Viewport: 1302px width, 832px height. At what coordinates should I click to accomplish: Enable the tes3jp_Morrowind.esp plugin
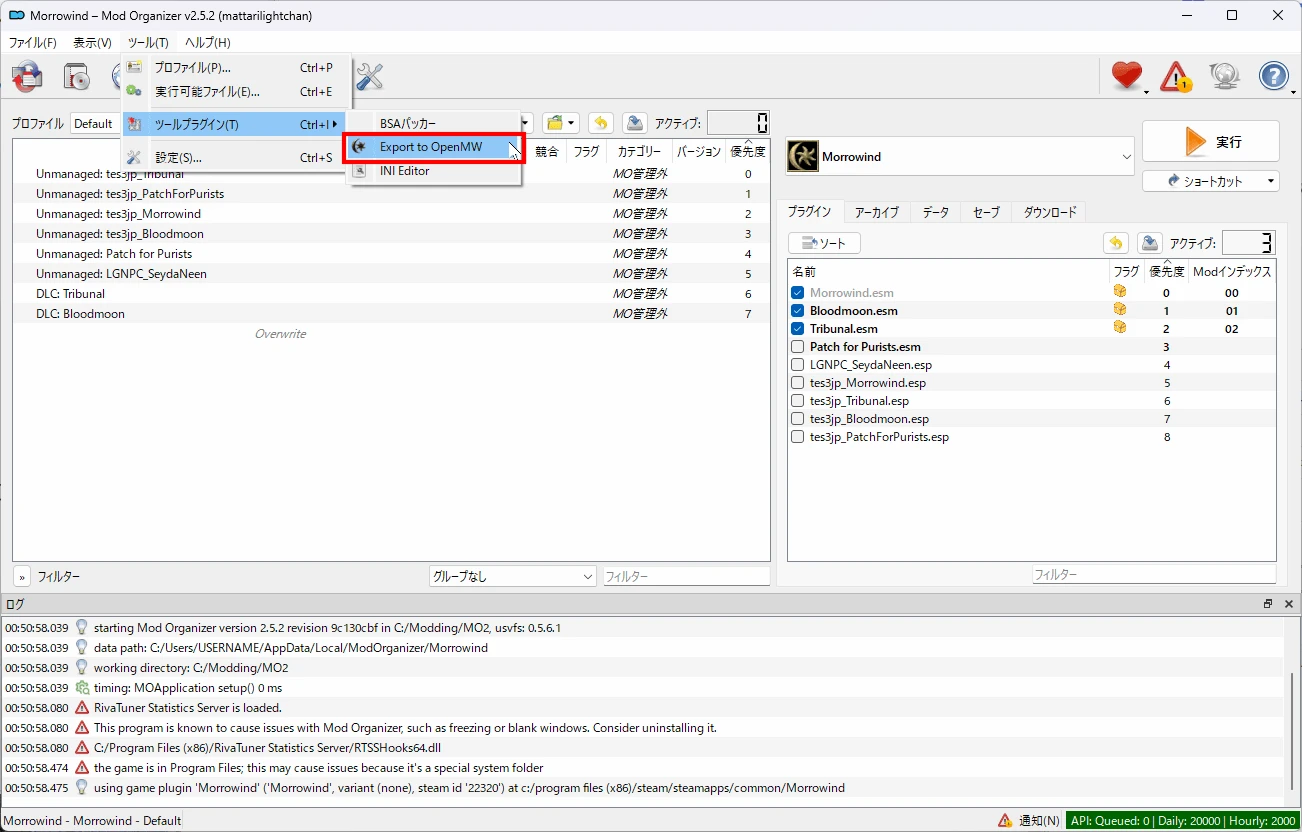(x=797, y=383)
